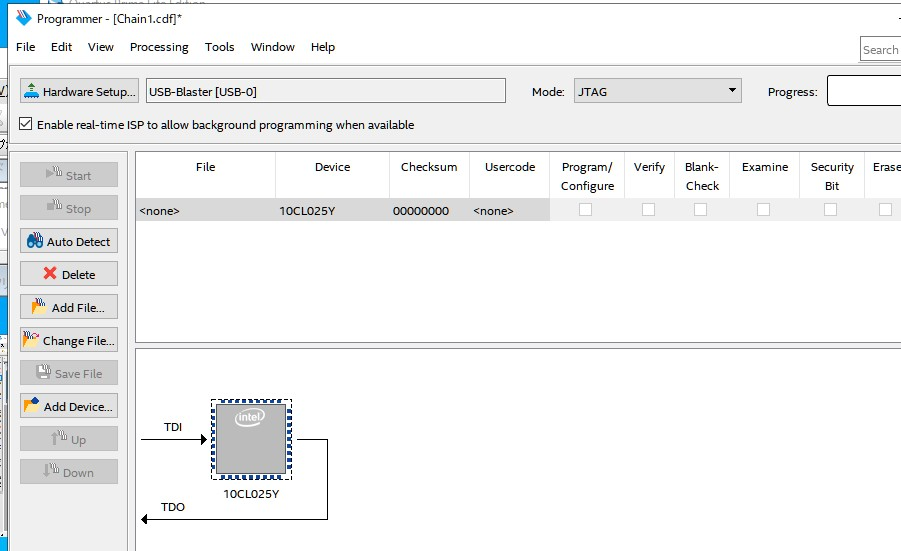Click the Add Device button

(69, 406)
